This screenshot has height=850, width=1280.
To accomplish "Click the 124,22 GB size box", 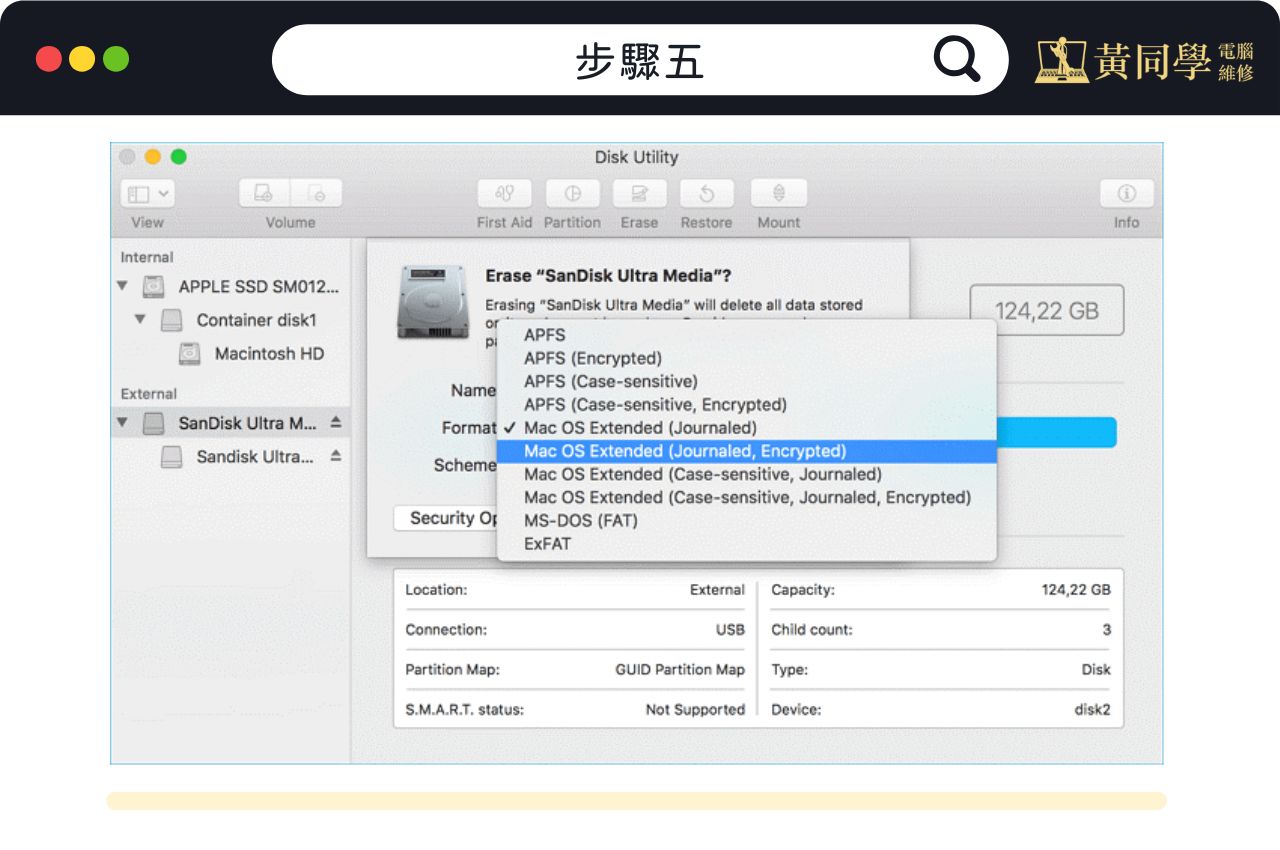I will [x=1047, y=311].
